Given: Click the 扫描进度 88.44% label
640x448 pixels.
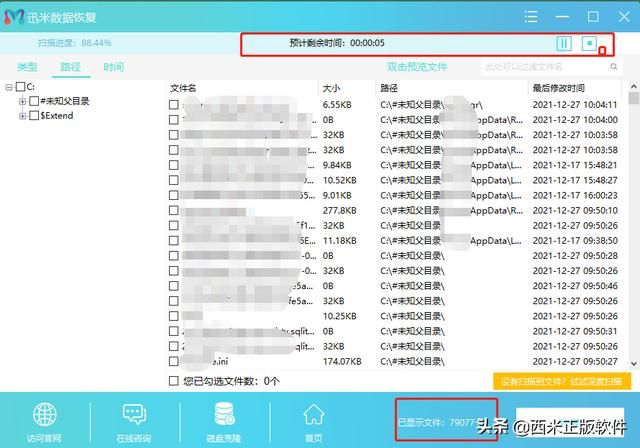Looking at the screenshot, I should click(x=74, y=43).
